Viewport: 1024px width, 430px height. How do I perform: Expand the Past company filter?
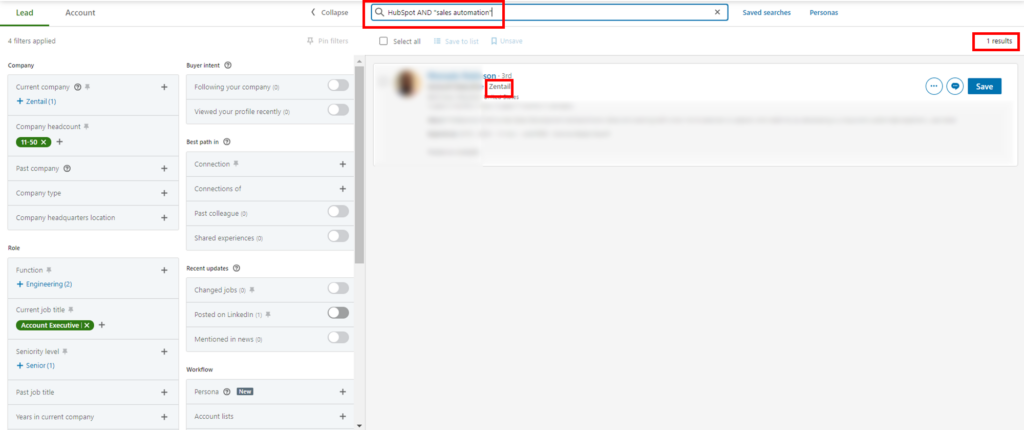click(x=164, y=168)
